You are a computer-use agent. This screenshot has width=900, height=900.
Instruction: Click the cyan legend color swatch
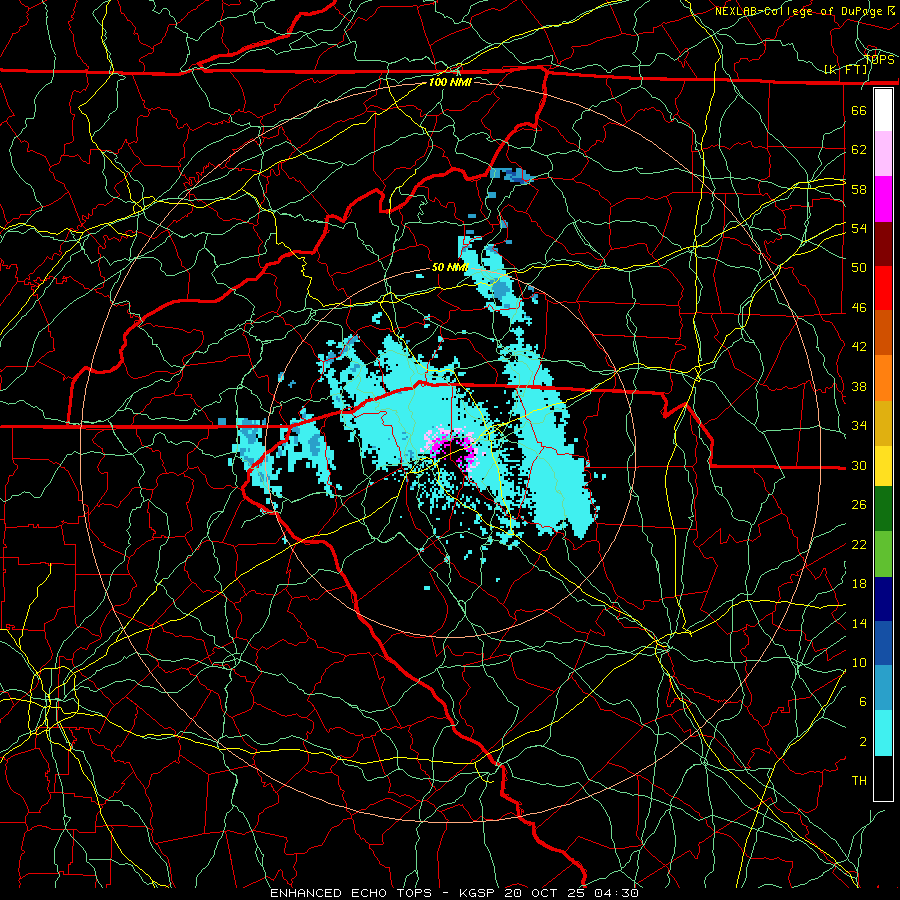(x=883, y=733)
